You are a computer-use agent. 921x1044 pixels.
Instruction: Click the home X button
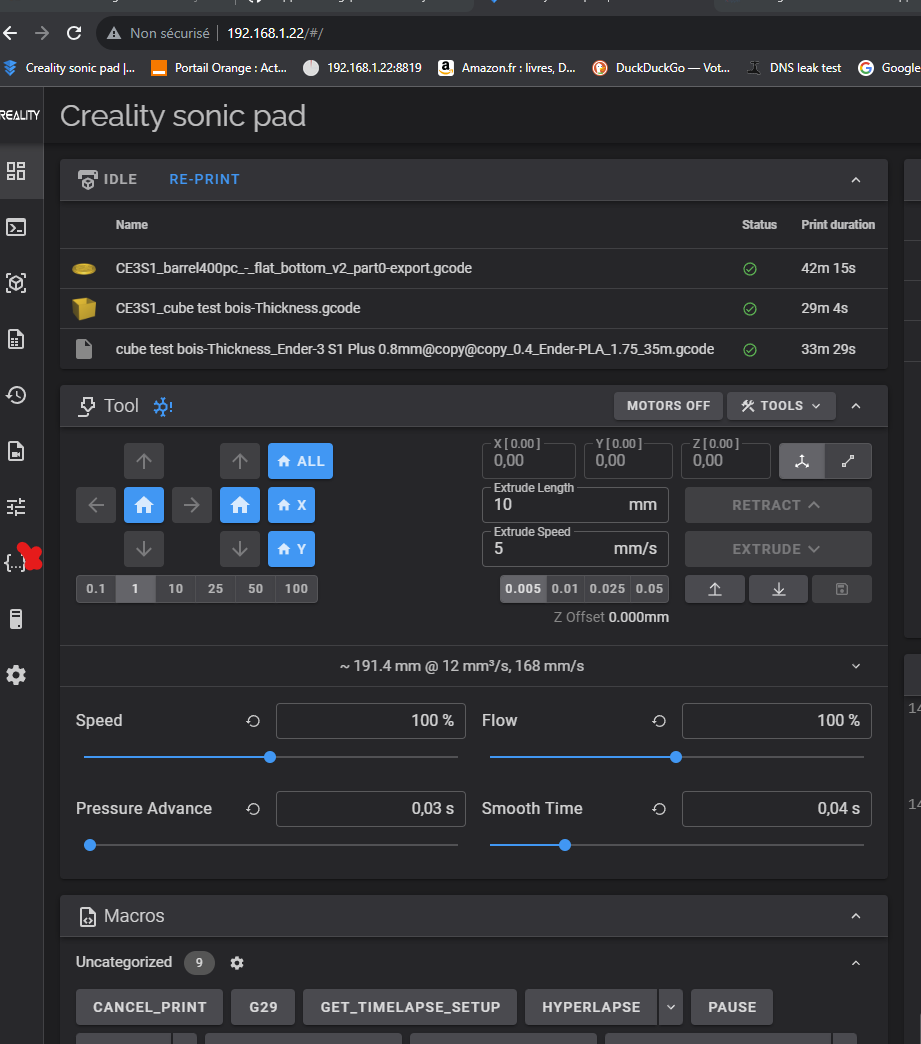[x=292, y=505]
